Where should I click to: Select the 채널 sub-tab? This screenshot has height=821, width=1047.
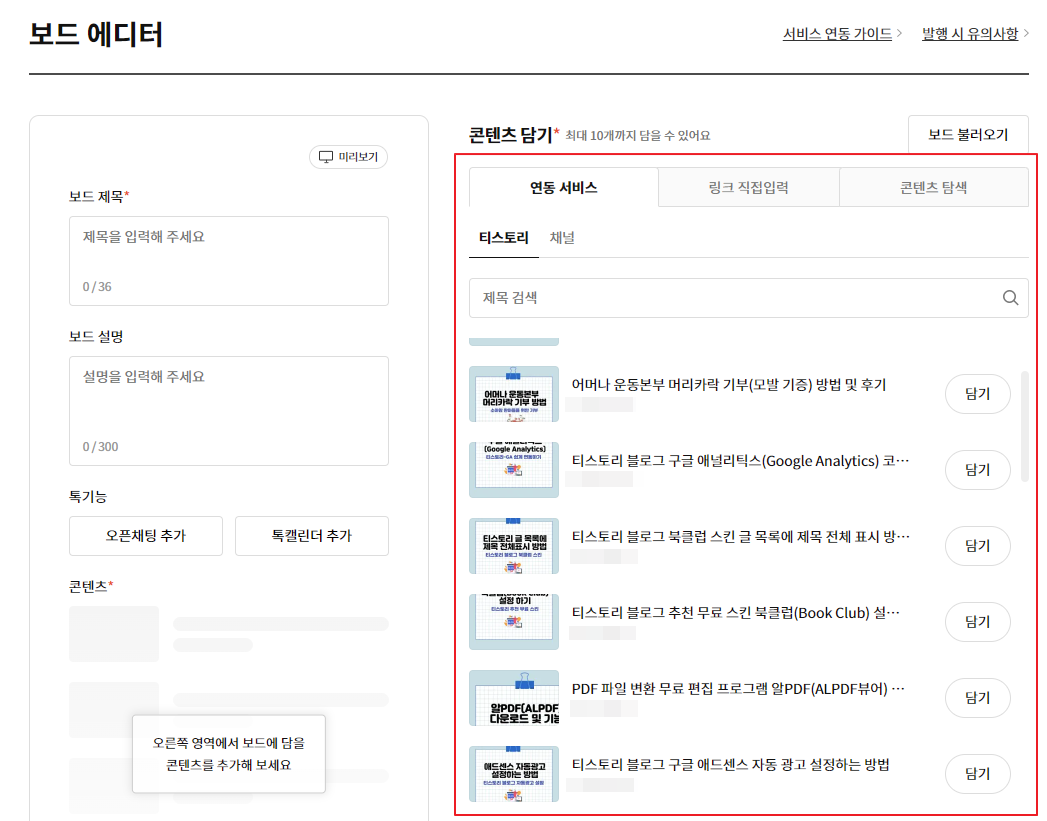562,238
